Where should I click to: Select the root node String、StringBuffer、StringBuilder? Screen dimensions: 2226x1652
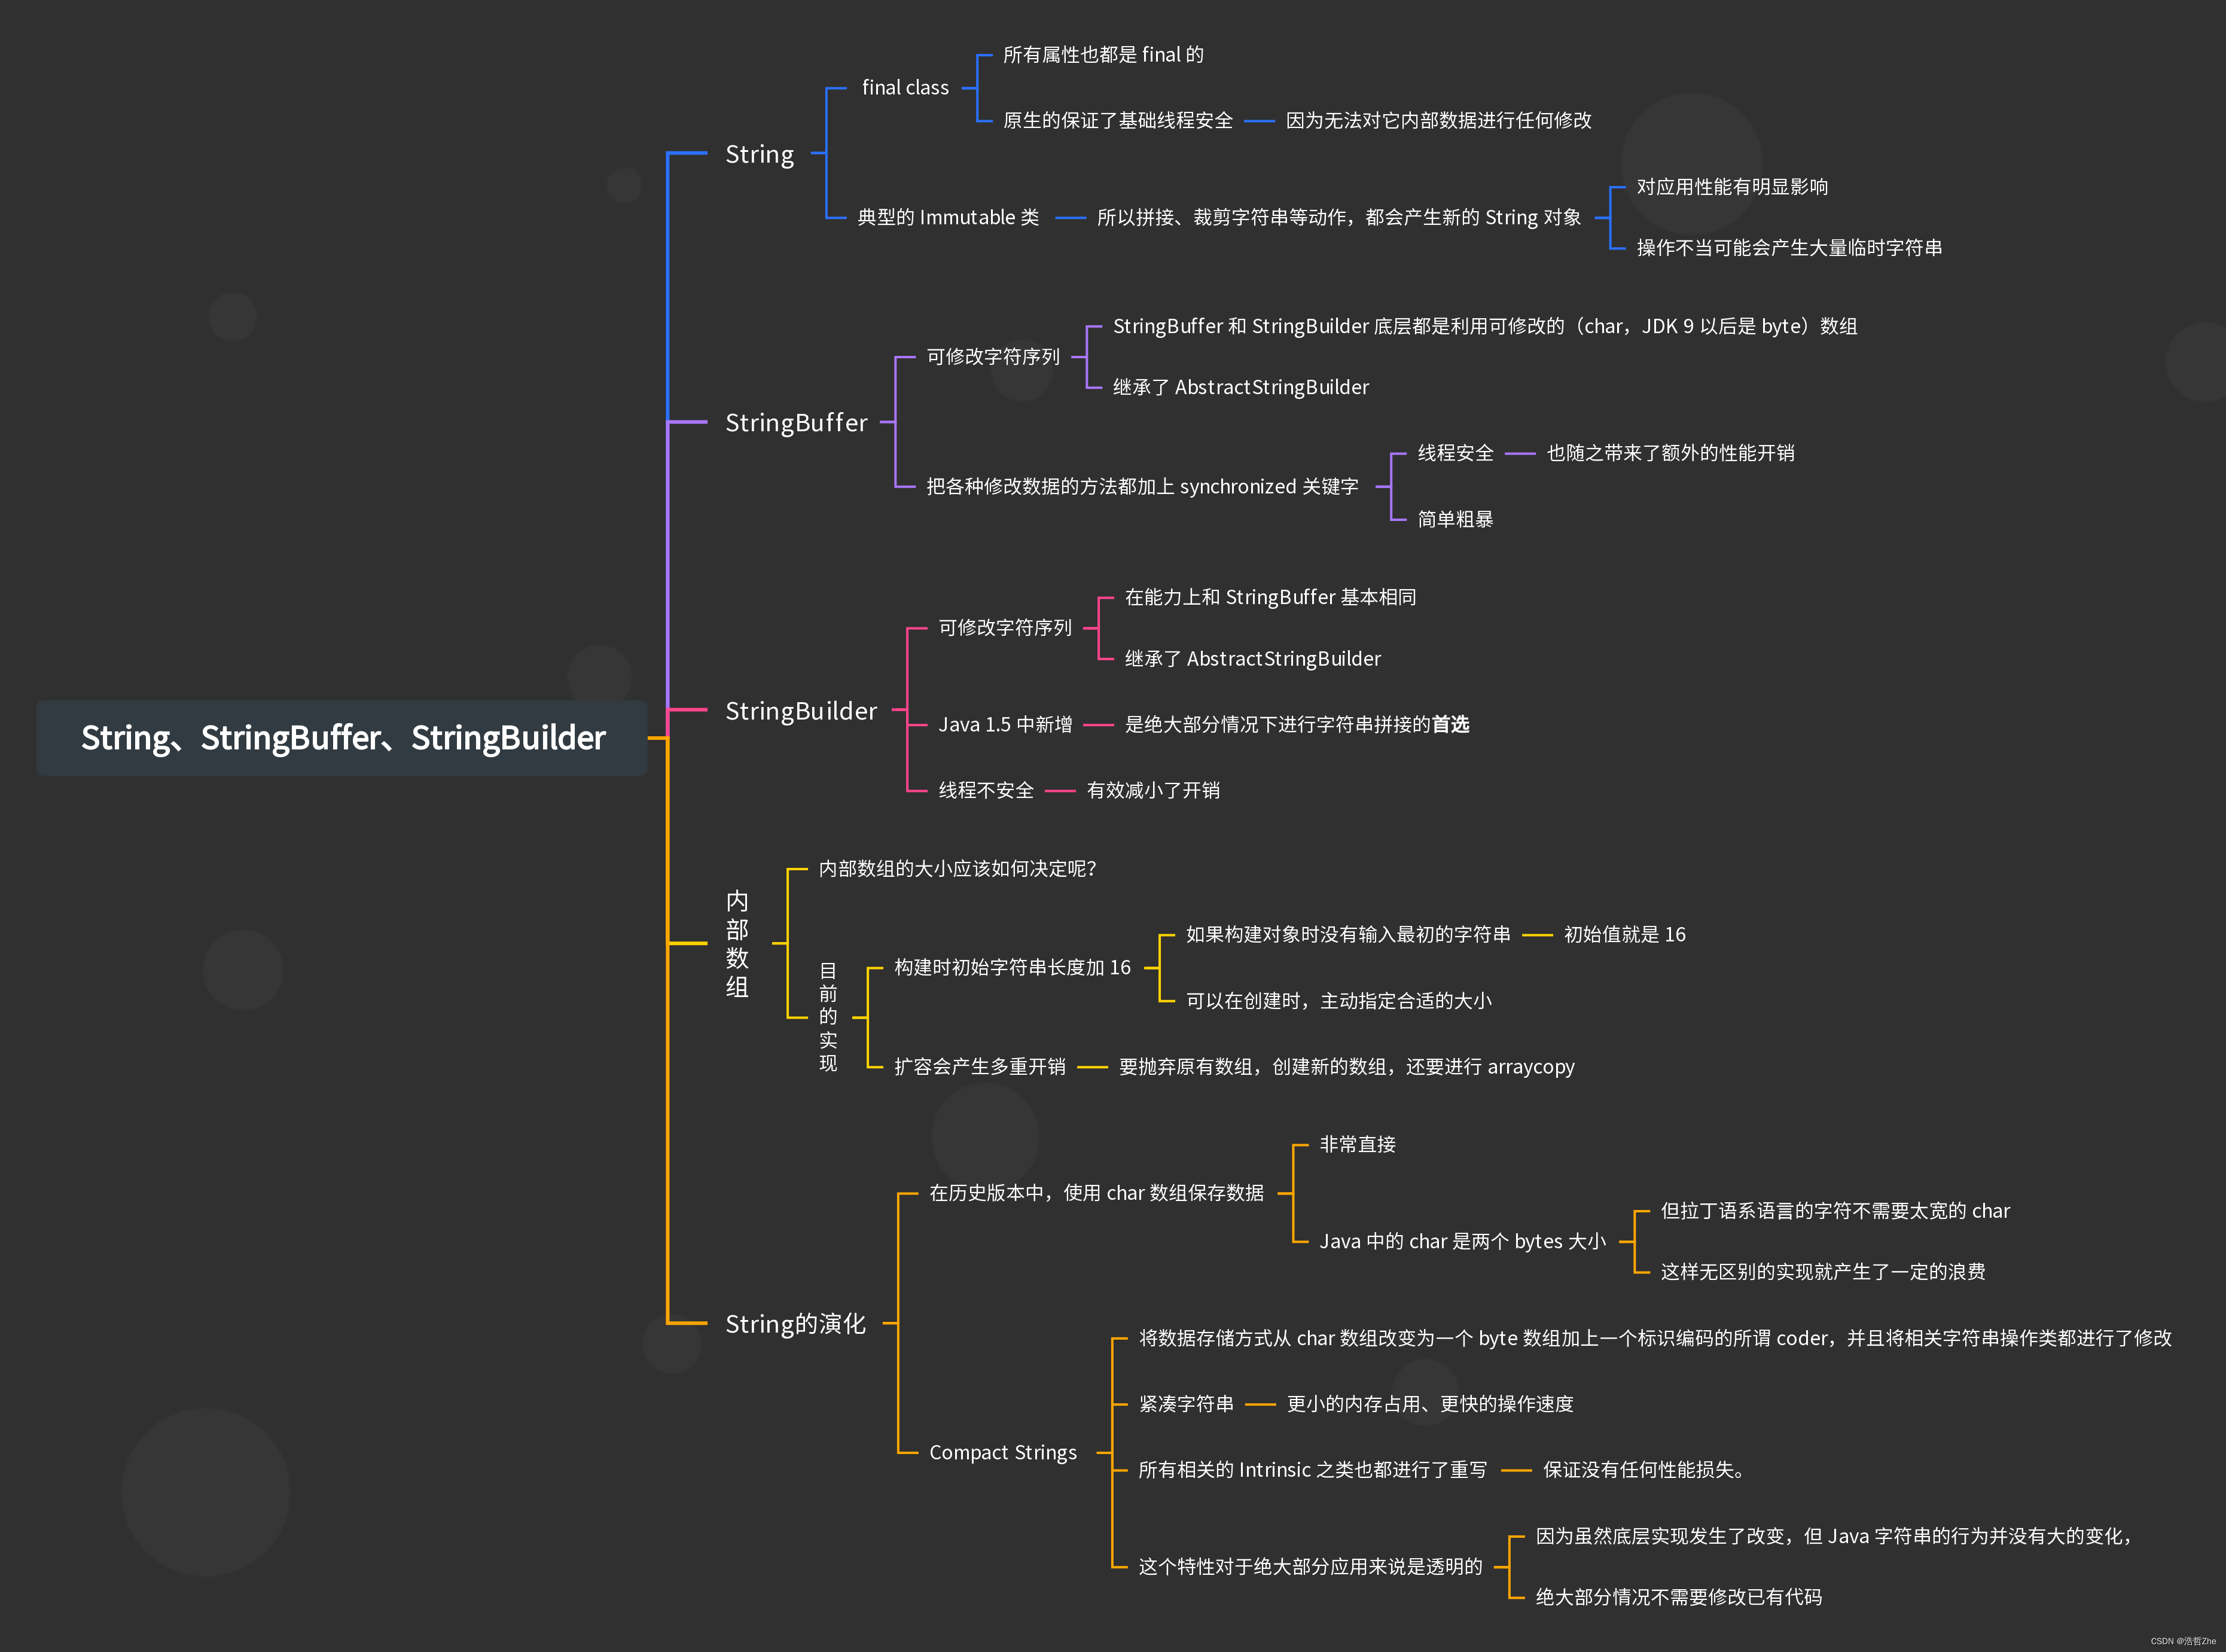point(342,738)
